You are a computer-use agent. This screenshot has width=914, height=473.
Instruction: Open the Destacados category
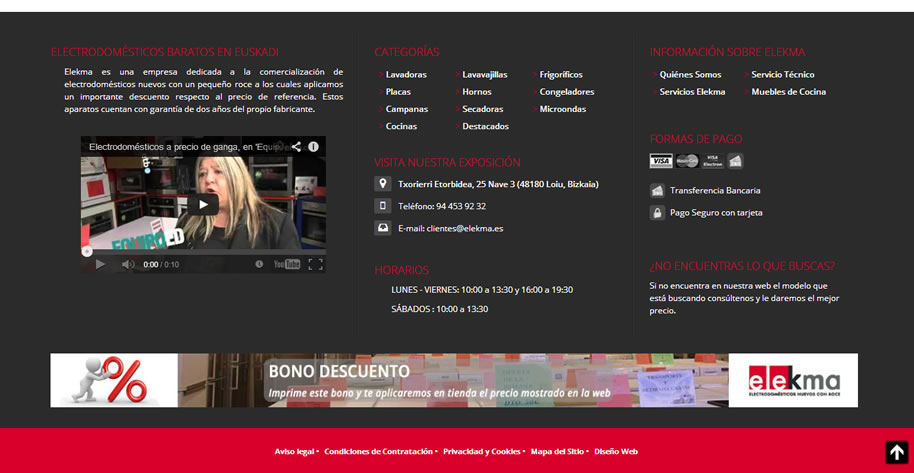pyautogui.click(x=486, y=126)
